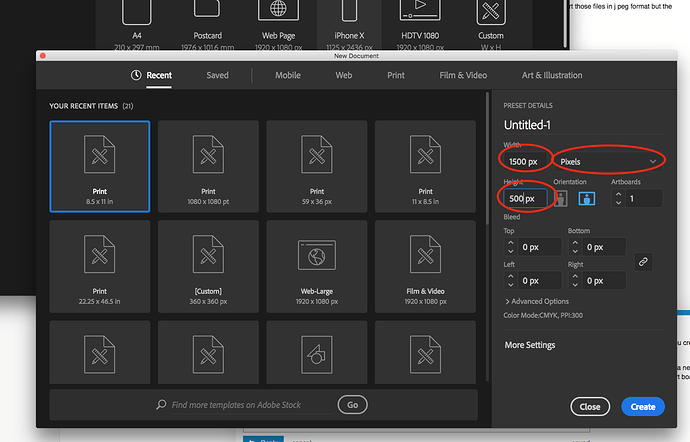Expand Advanced Options section

click(x=537, y=301)
